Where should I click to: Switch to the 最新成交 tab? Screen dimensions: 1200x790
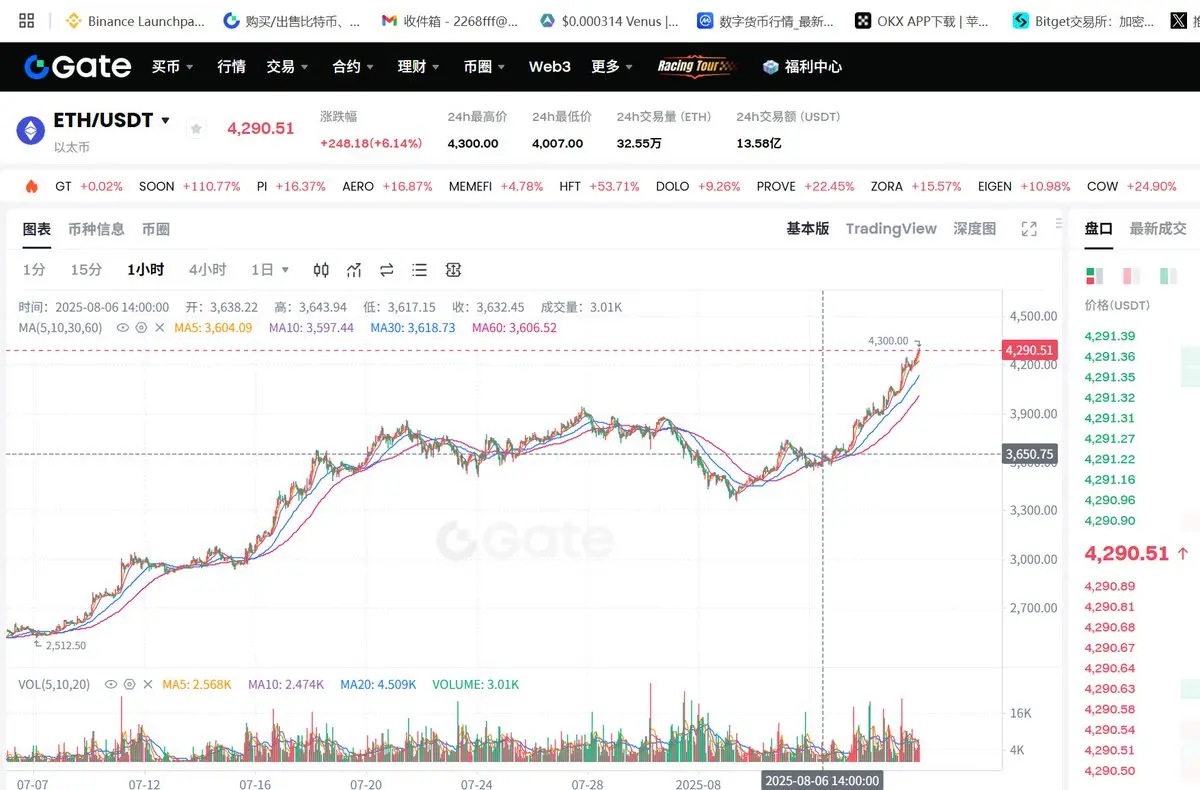(1158, 229)
